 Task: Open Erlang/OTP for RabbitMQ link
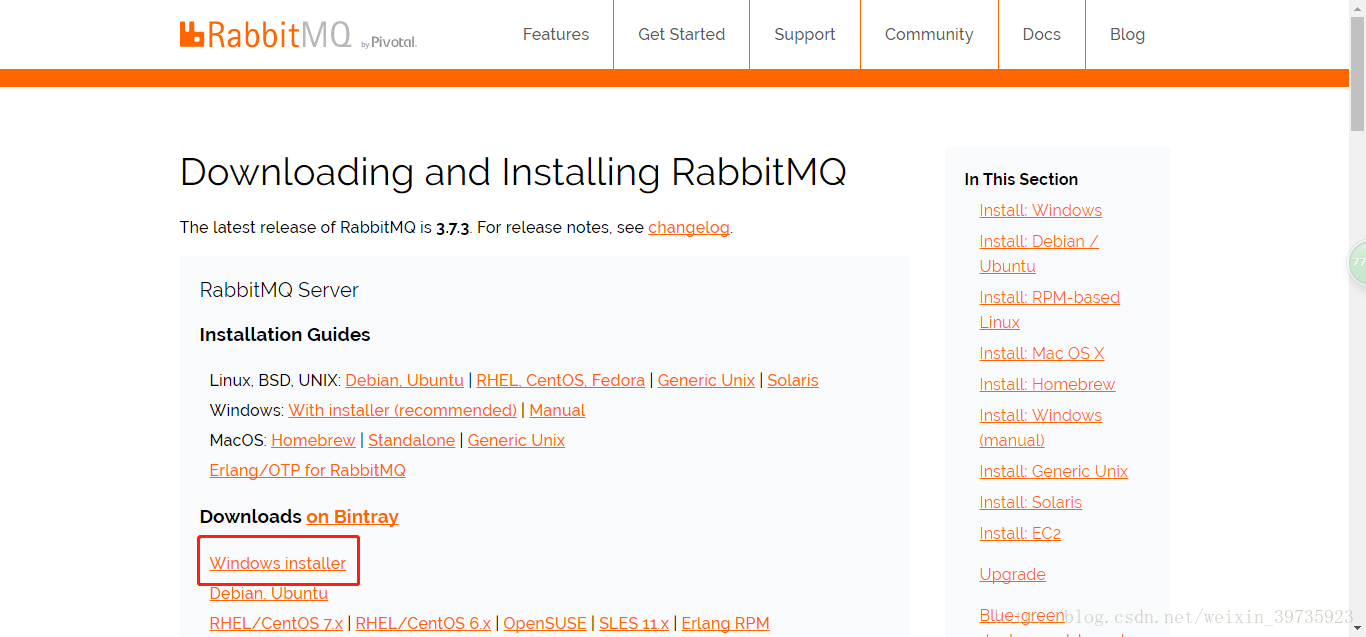coord(307,470)
